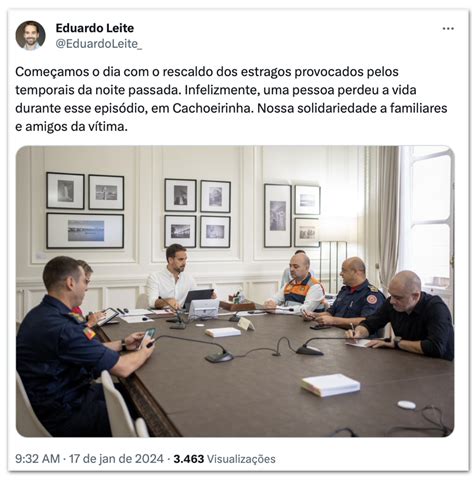The image size is (474, 480).
Task: Open Eduardo Leite's profile avatar
Action: tap(30, 35)
